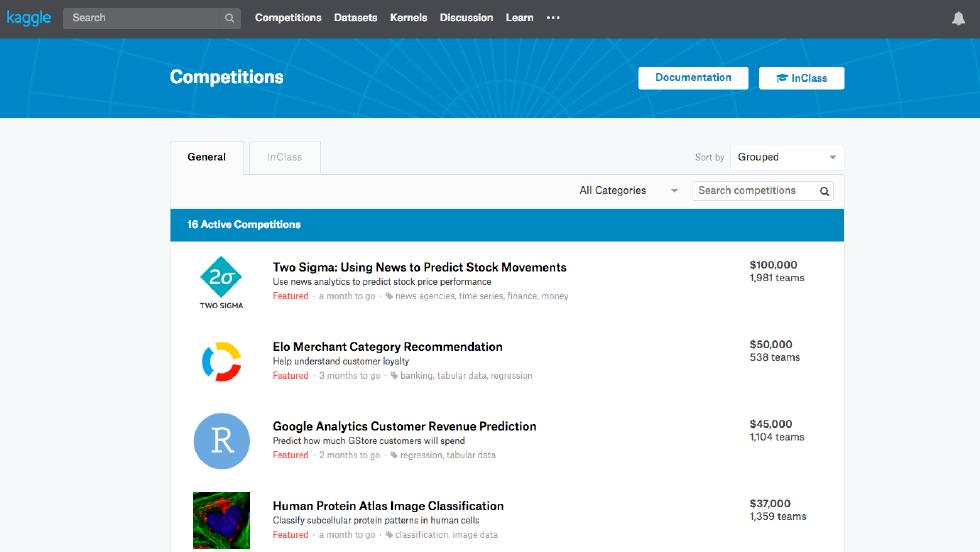Click Featured label under Human Protein Atlas

(x=290, y=534)
